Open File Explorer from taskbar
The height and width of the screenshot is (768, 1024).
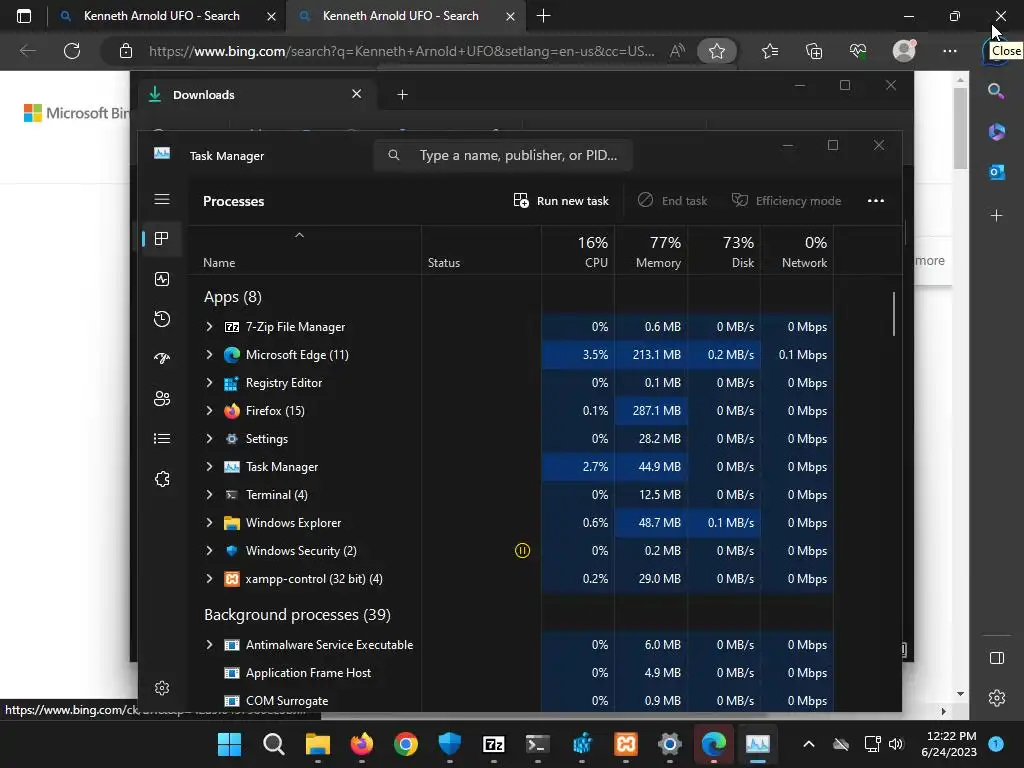pos(318,744)
